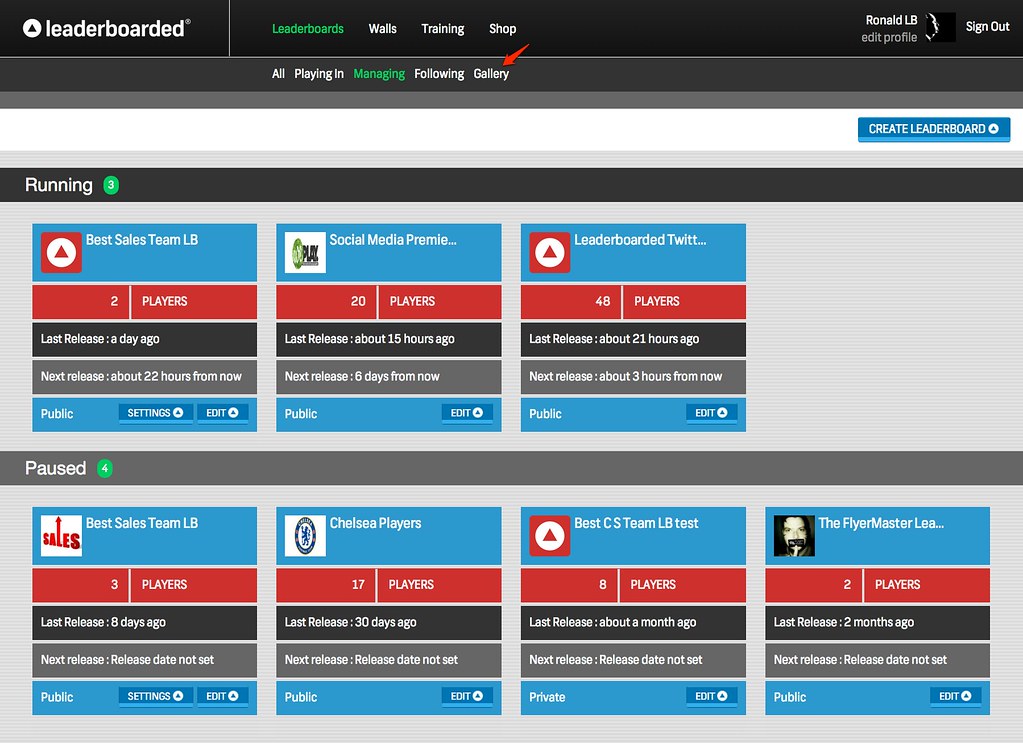Image resolution: width=1023 pixels, height=743 pixels.
Task: Edit the Social Media Premie... leaderboard
Action: pyautogui.click(x=466, y=413)
